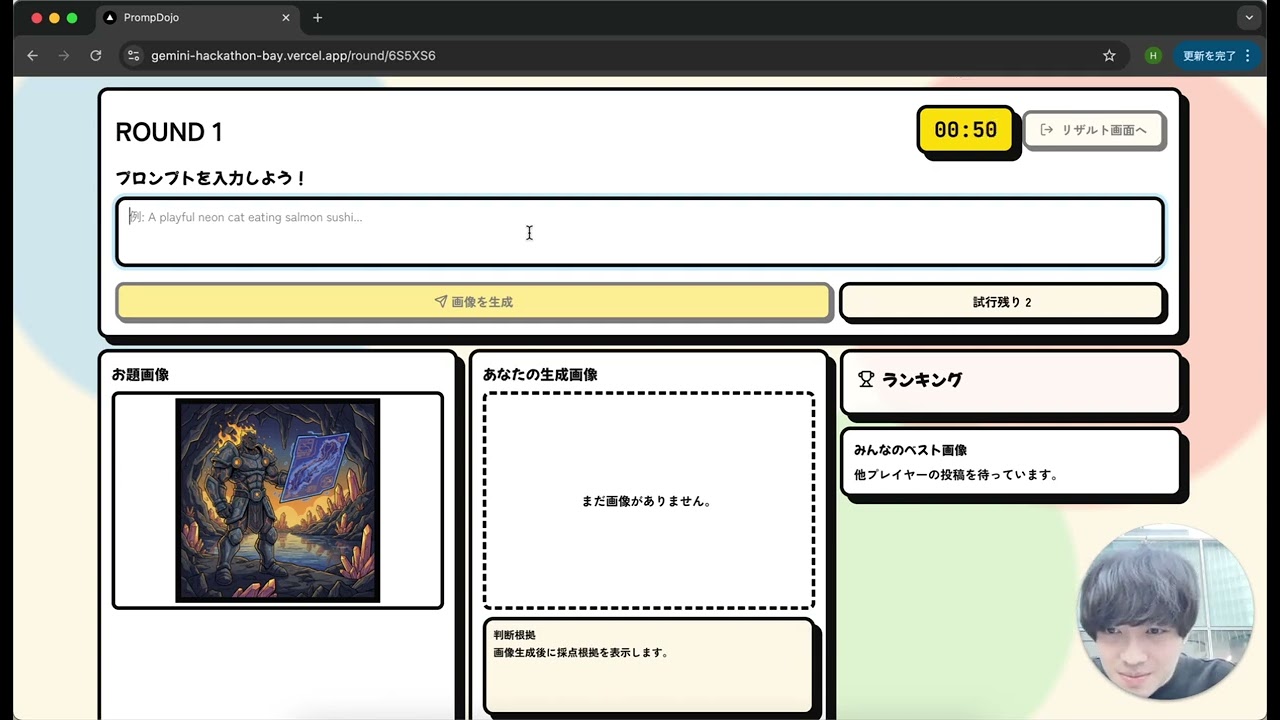Click the address bar URL
This screenshot has width=1280, height=720.
293,56
